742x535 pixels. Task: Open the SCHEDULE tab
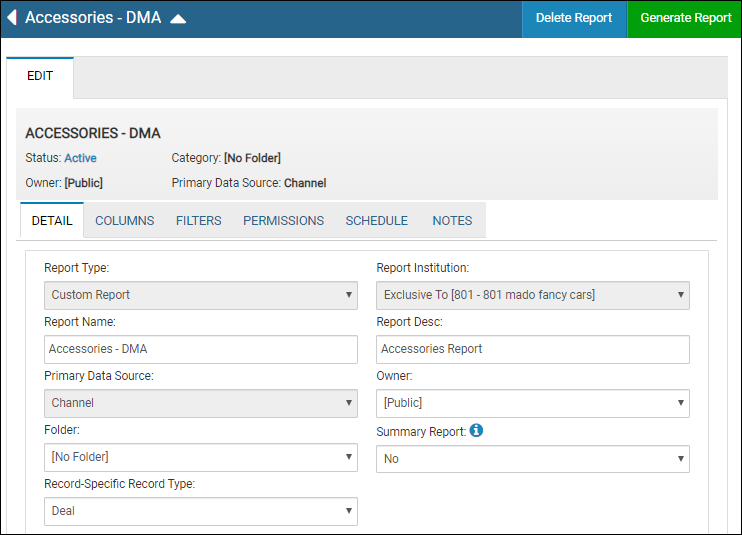pos(377,221)
